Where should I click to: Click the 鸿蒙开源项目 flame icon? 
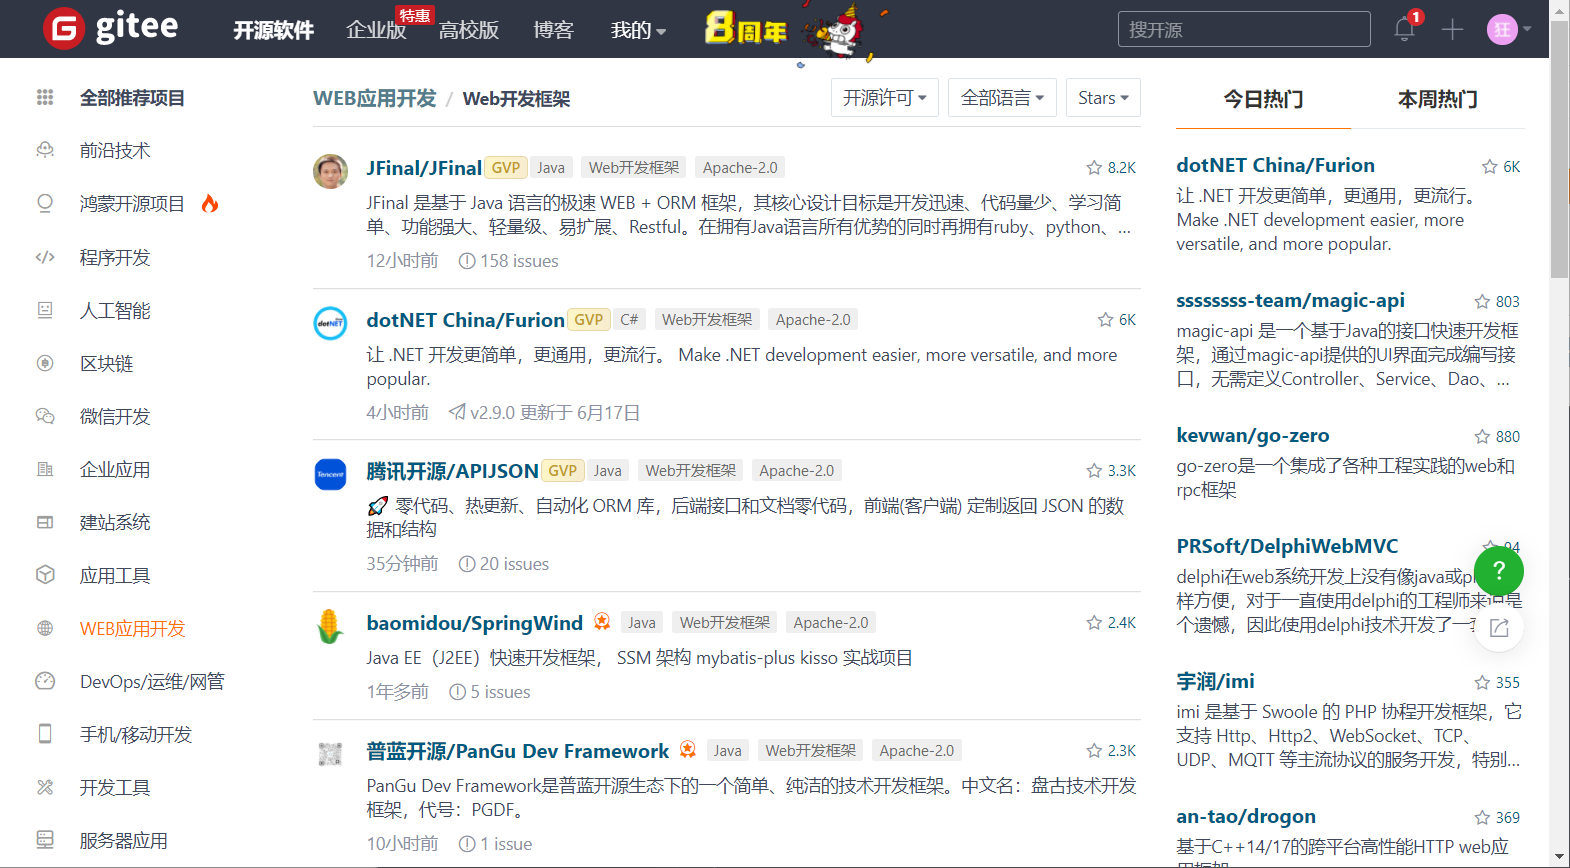(x=209, y=203)
